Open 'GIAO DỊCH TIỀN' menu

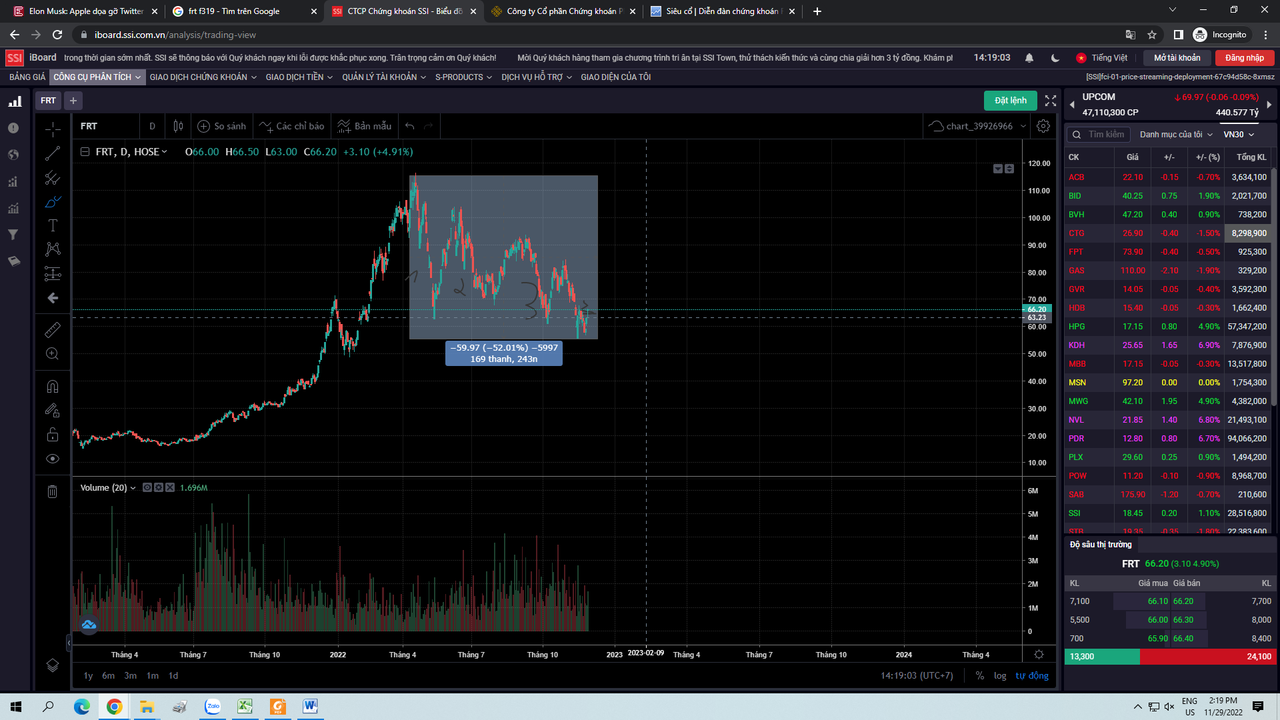point(299,77)
